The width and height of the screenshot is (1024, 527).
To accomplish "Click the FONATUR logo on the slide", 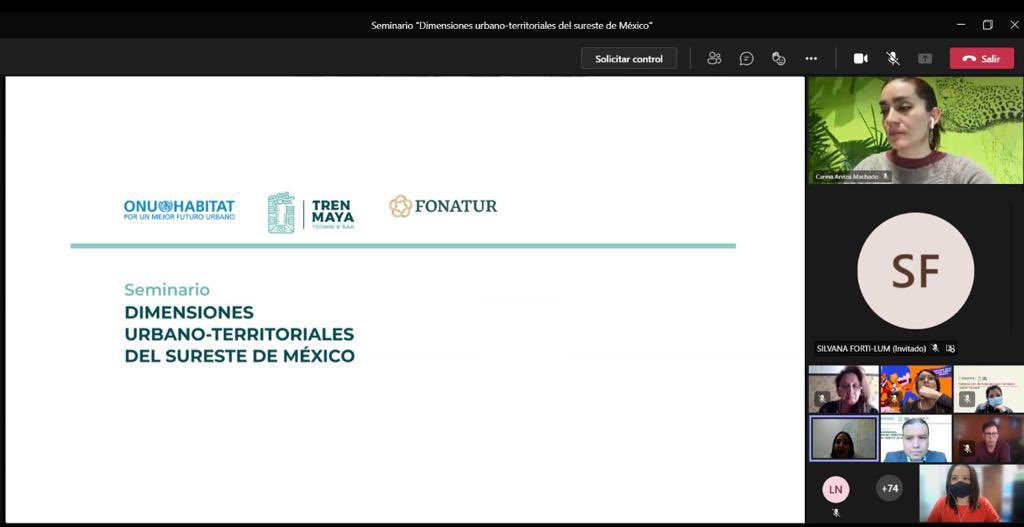I will (x=443, y=206).
